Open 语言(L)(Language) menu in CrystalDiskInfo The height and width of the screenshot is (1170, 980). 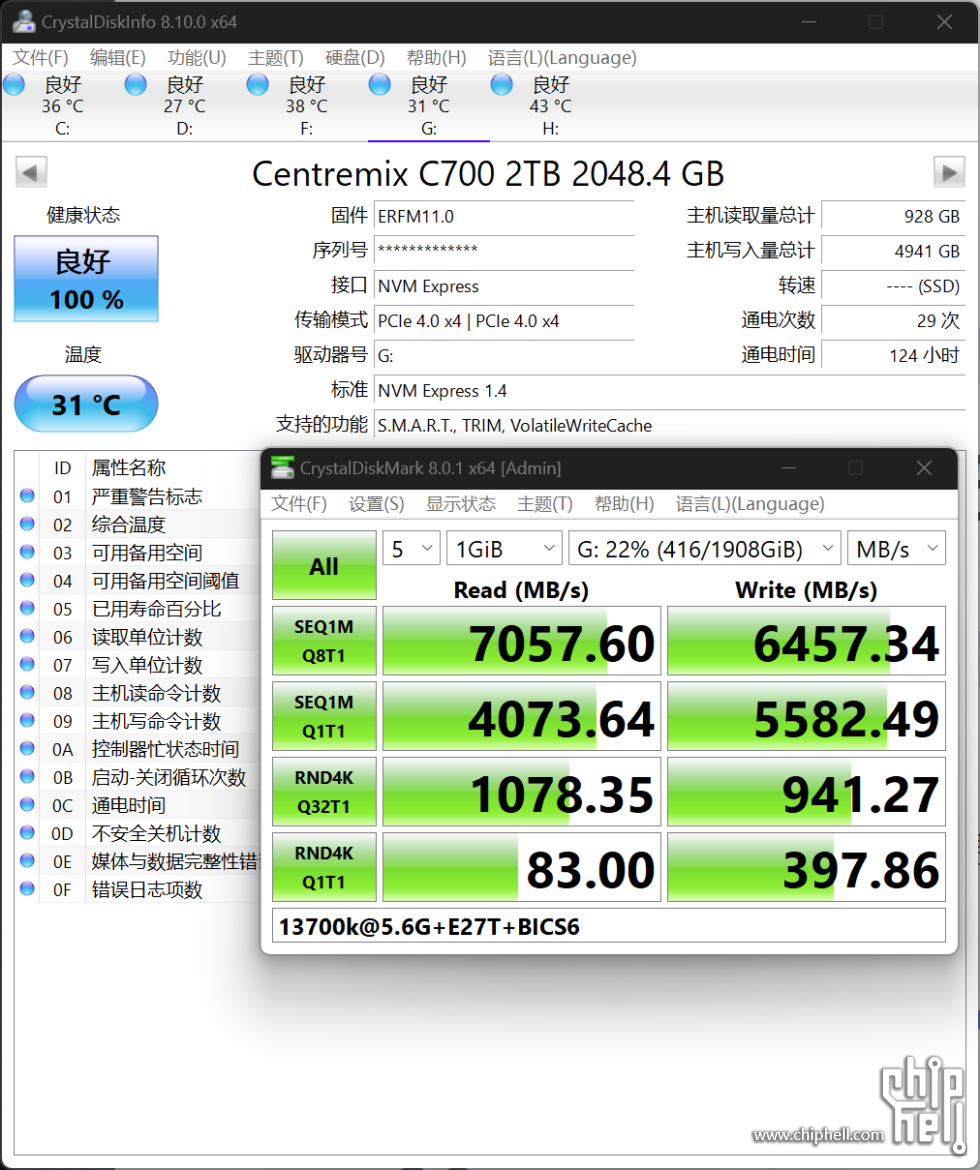point(562,57)
